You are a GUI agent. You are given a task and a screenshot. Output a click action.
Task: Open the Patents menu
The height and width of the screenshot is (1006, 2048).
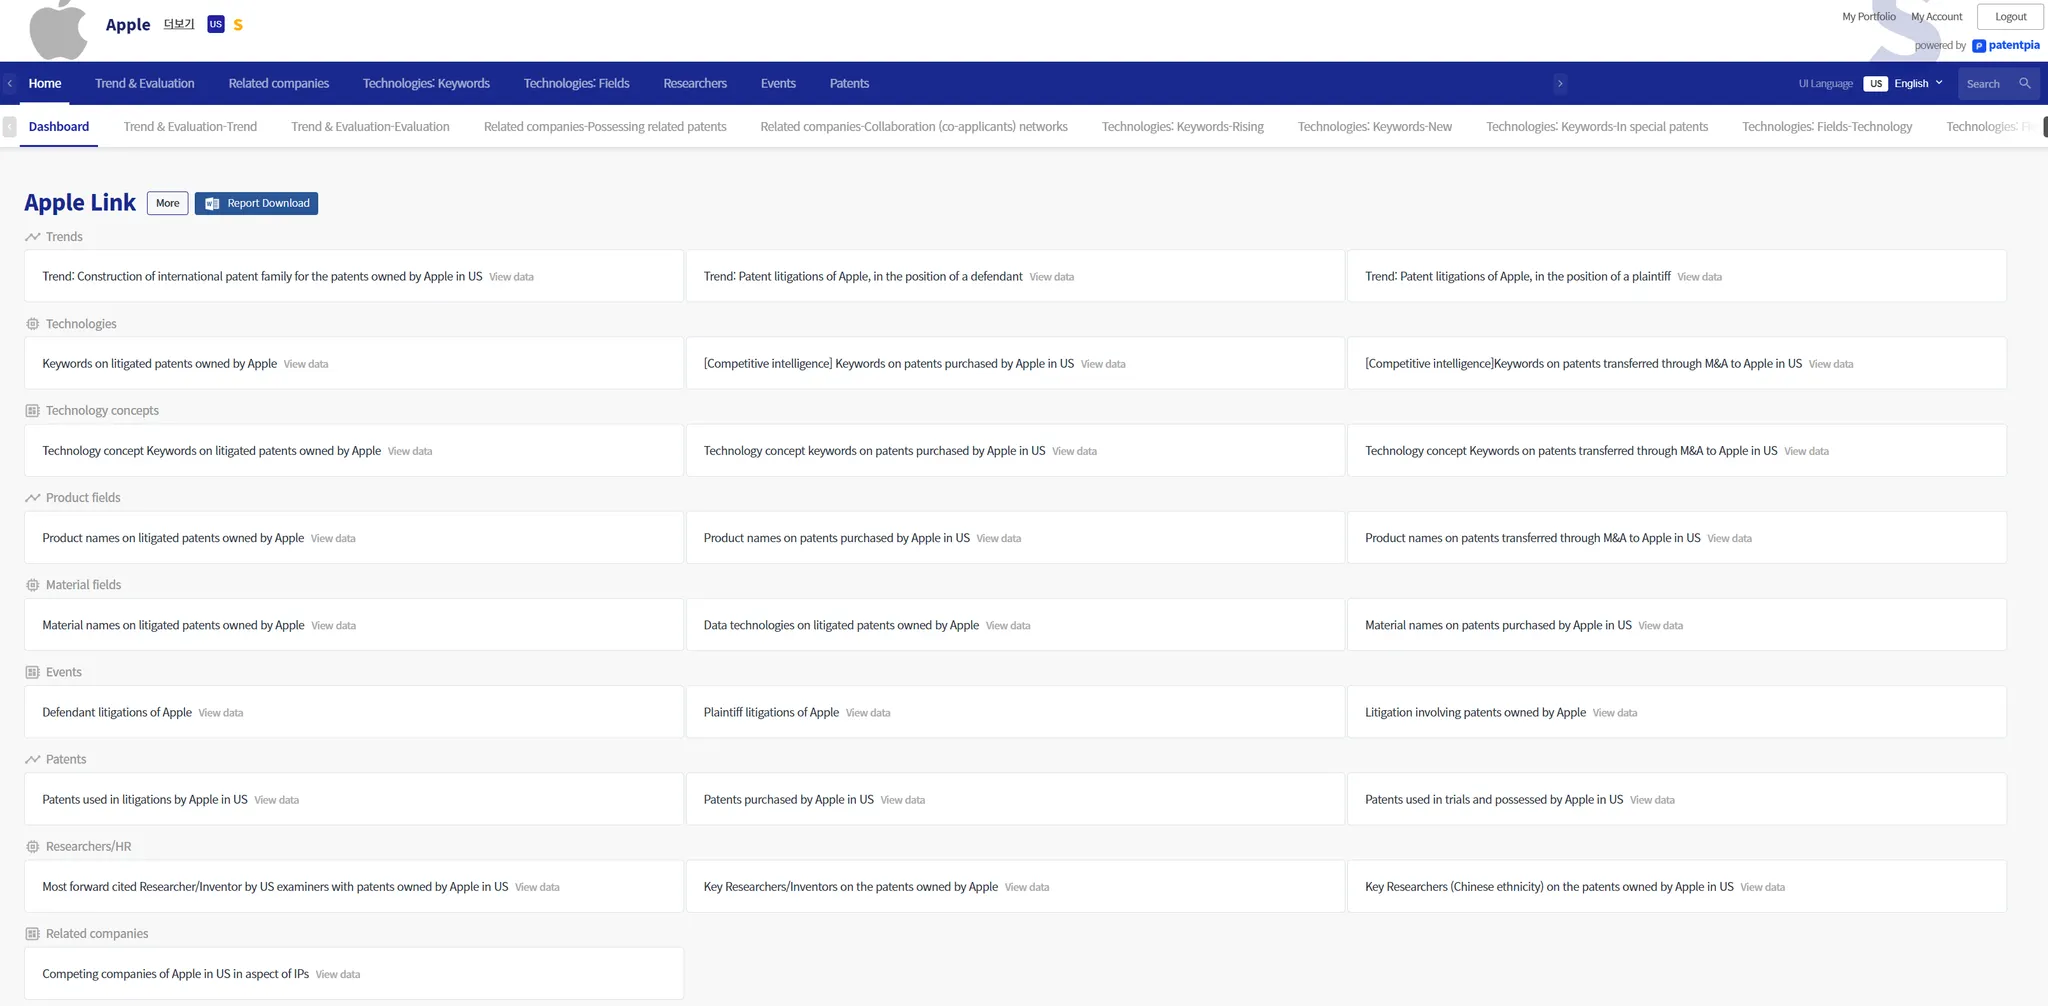849,84
